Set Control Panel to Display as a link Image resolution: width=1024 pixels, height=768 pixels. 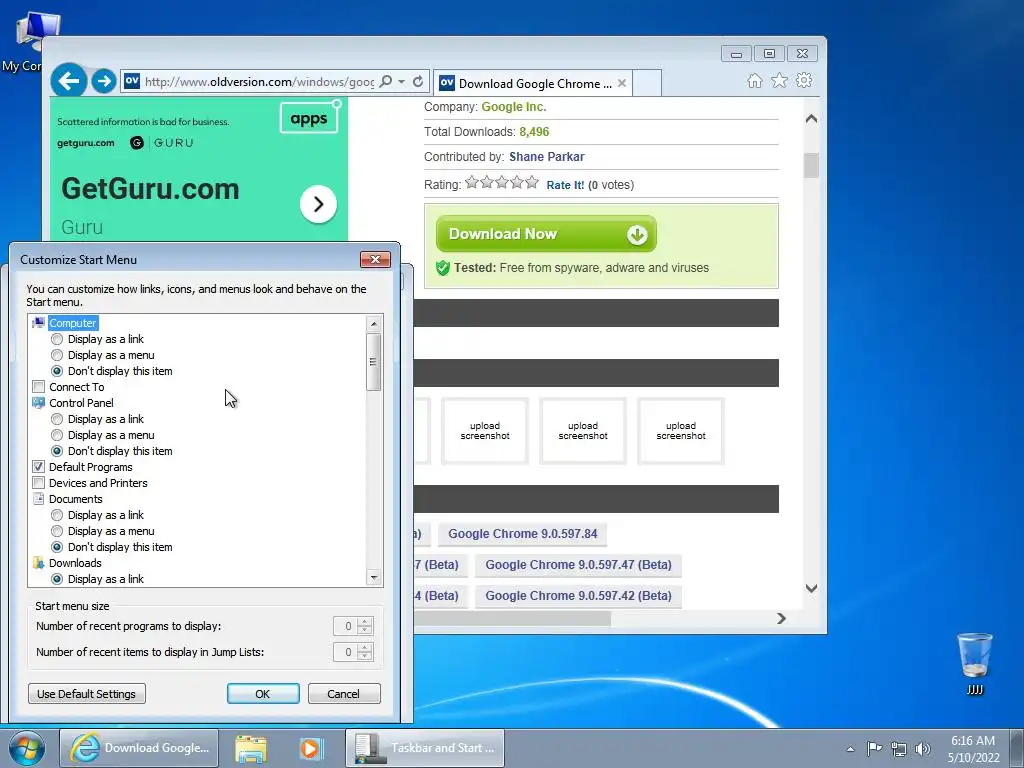(x=57, y=419)
